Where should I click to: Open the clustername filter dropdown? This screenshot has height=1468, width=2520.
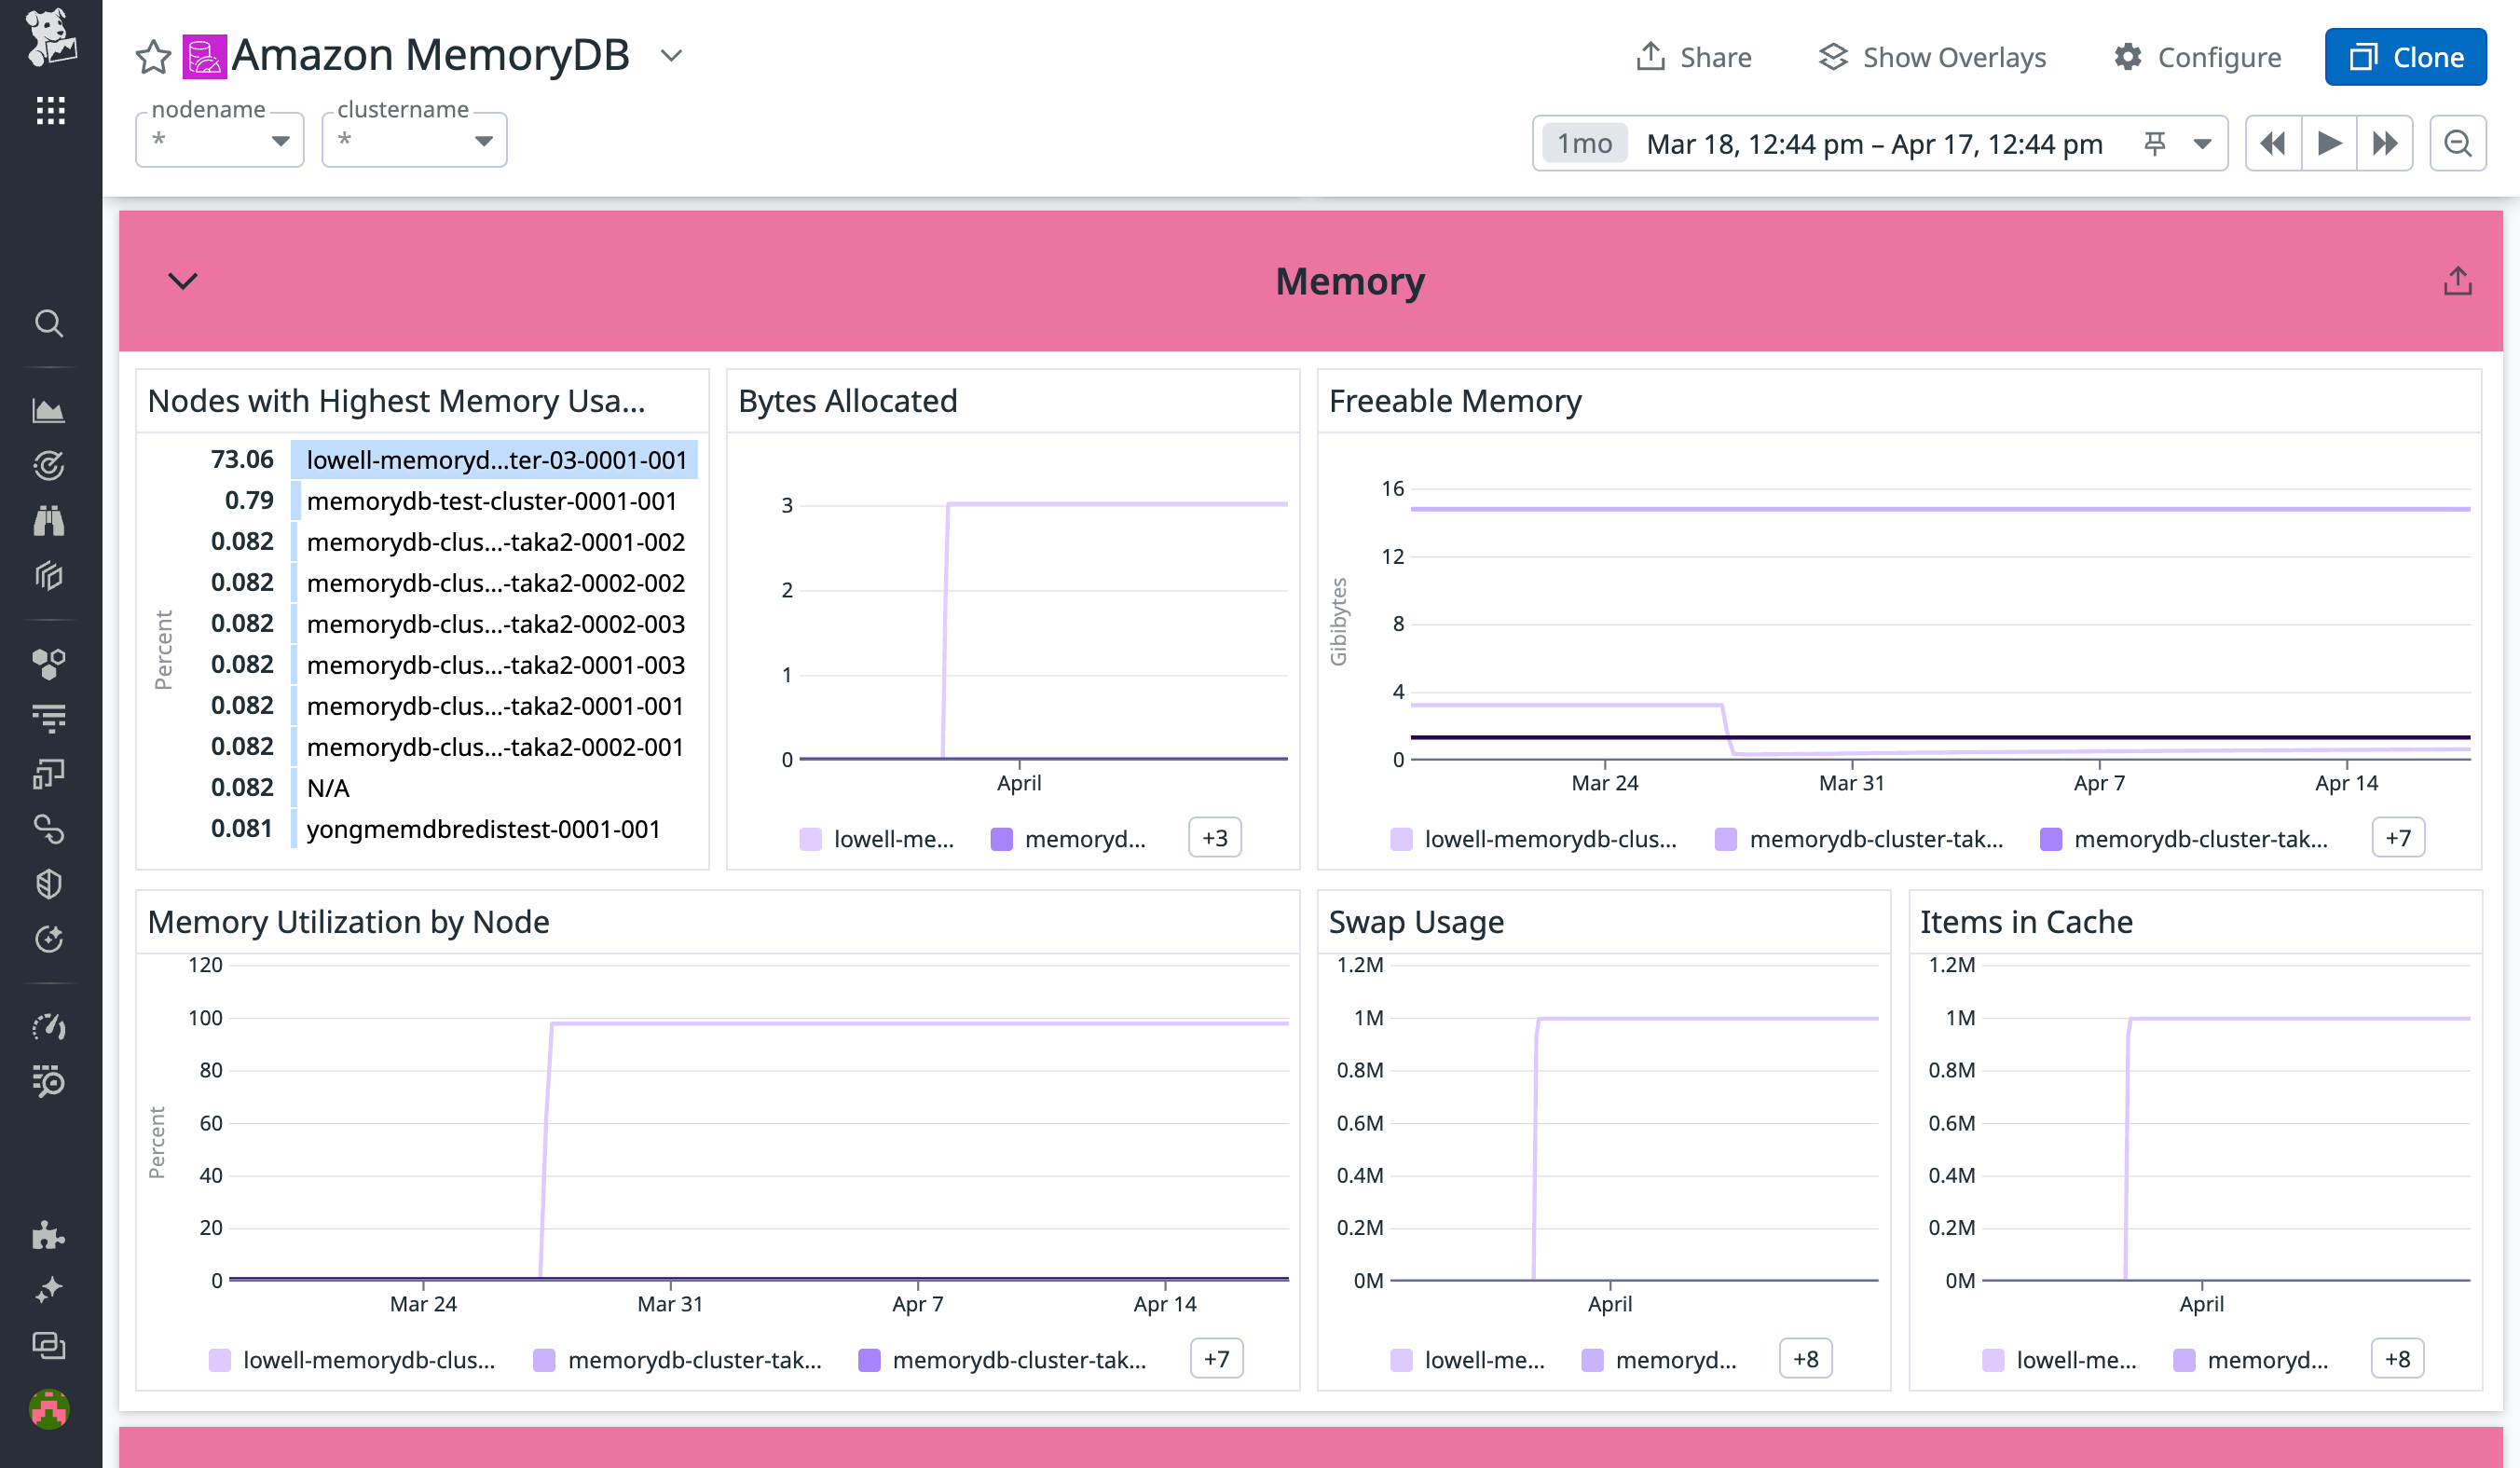482,140
